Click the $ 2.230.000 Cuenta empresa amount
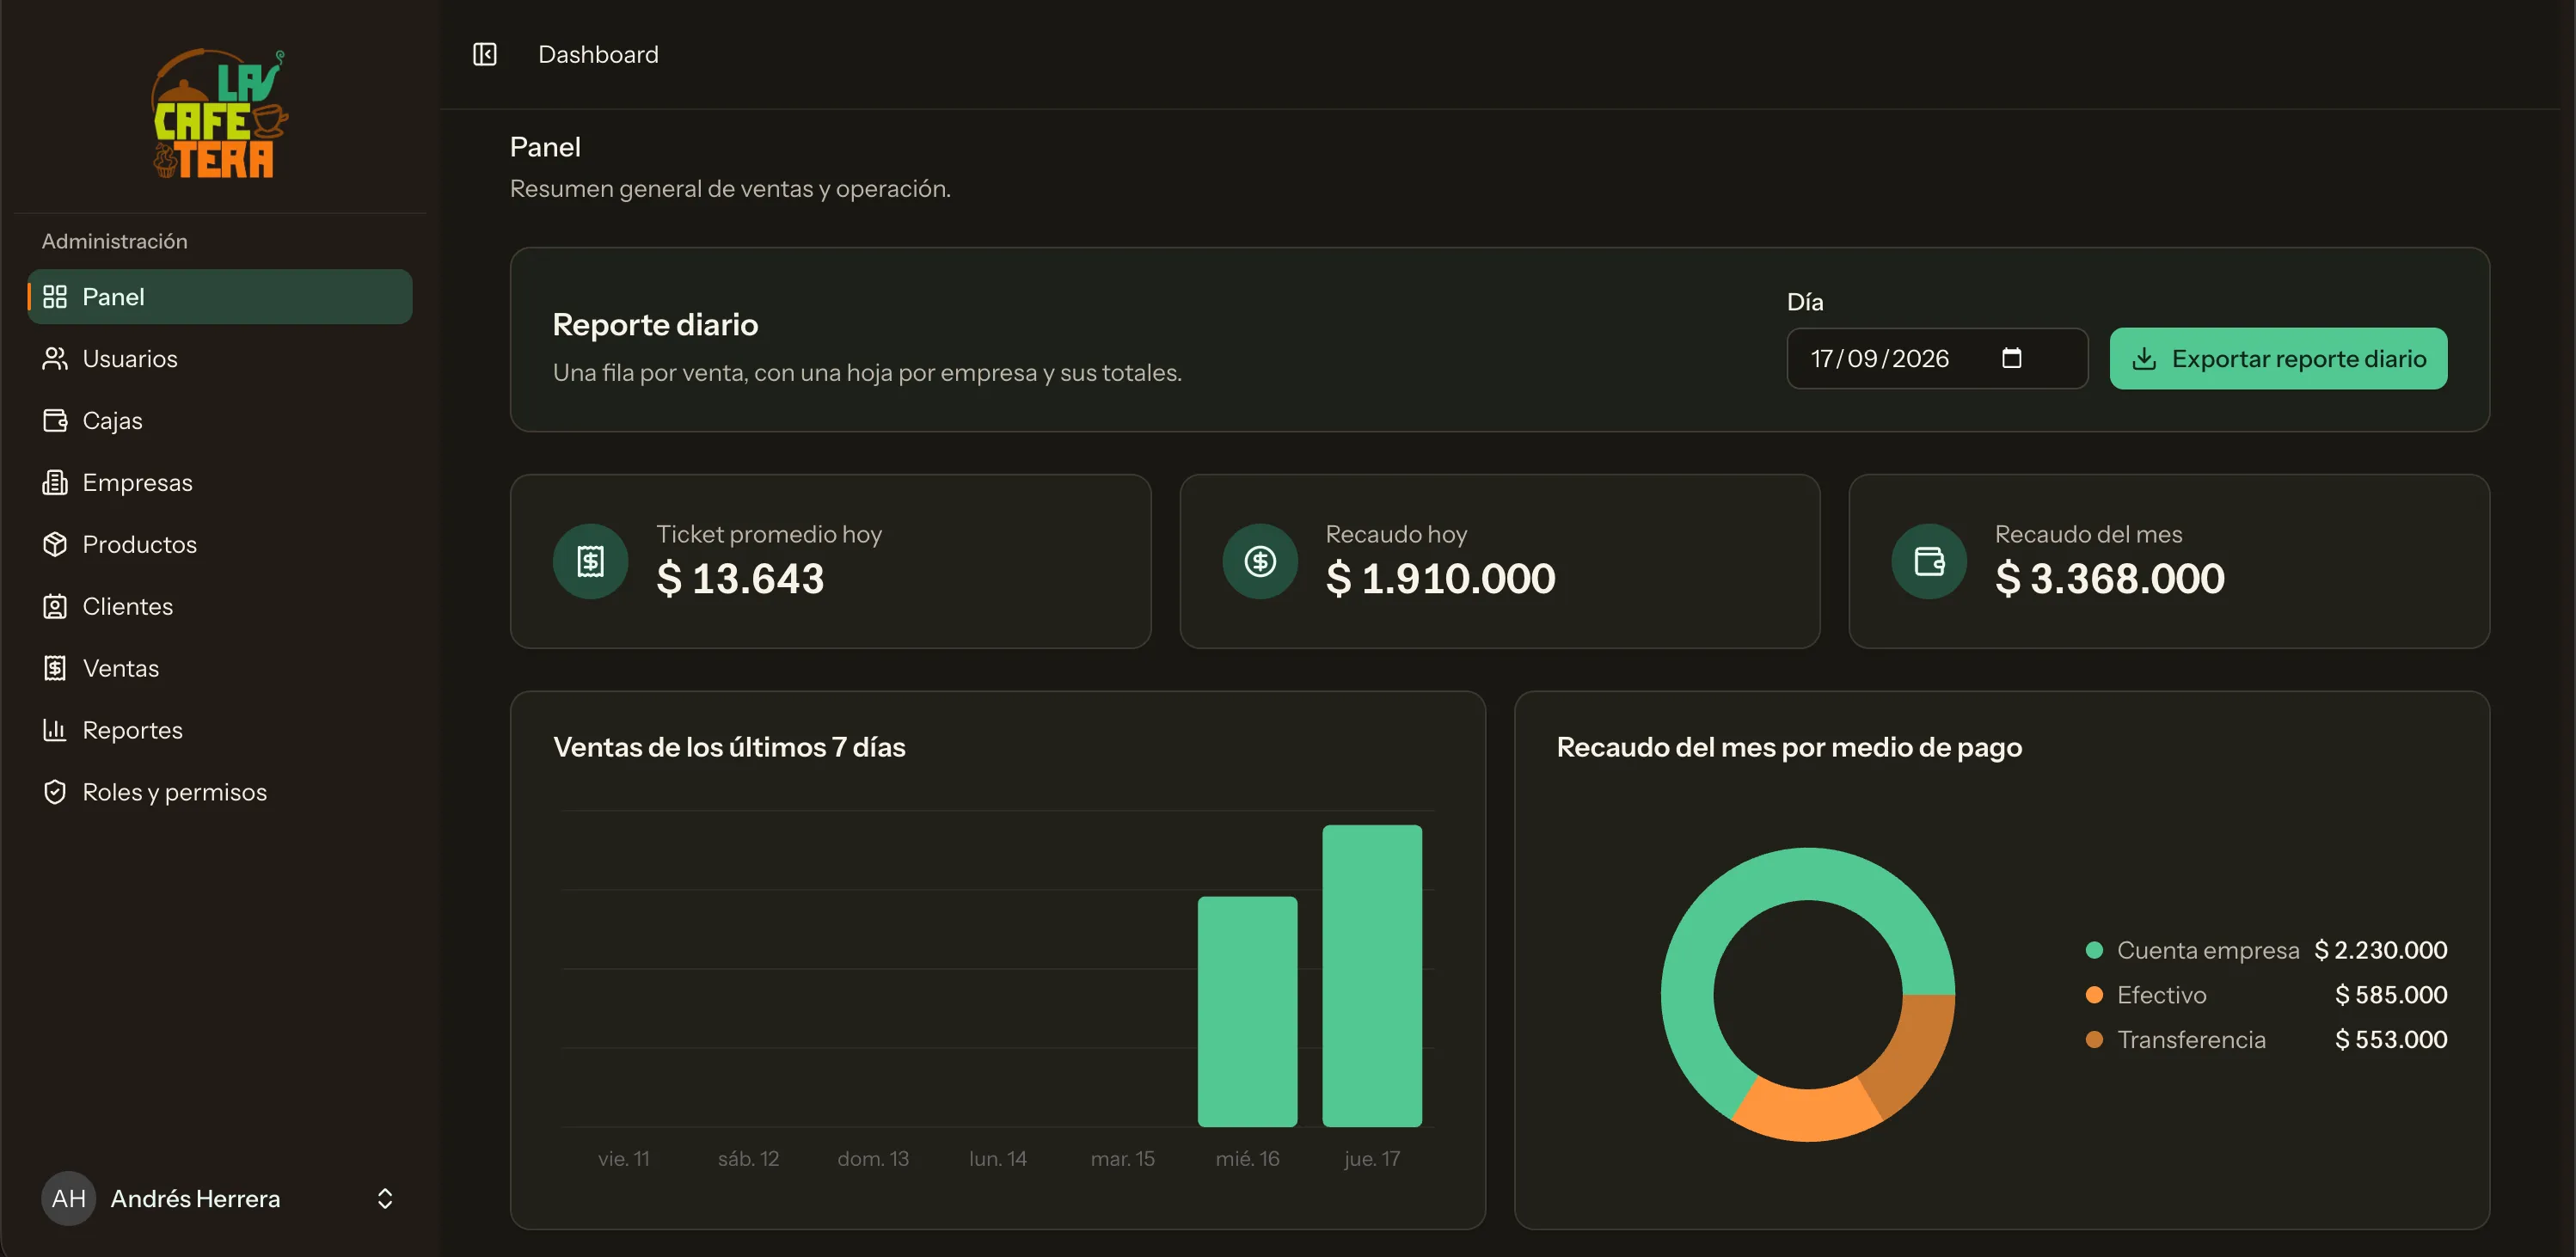Viewport: 2576px width, 1257px height. coord(2381,950)
